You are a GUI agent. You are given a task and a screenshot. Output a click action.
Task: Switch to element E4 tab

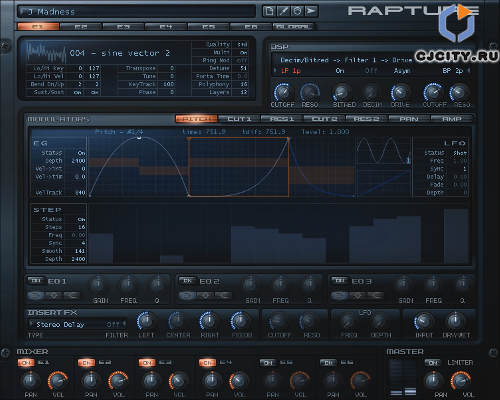[x=166, y=27]
